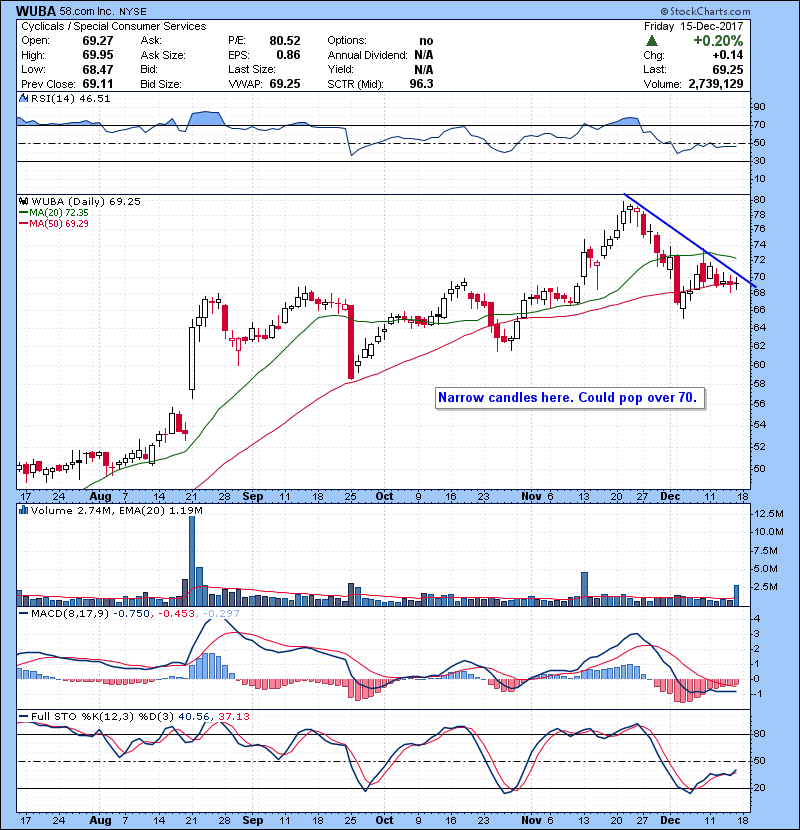The width and height of the screenshot is (800, 830).
Task: Click the SCTR (Mid) value 96.3
Action: coord(421,84)
